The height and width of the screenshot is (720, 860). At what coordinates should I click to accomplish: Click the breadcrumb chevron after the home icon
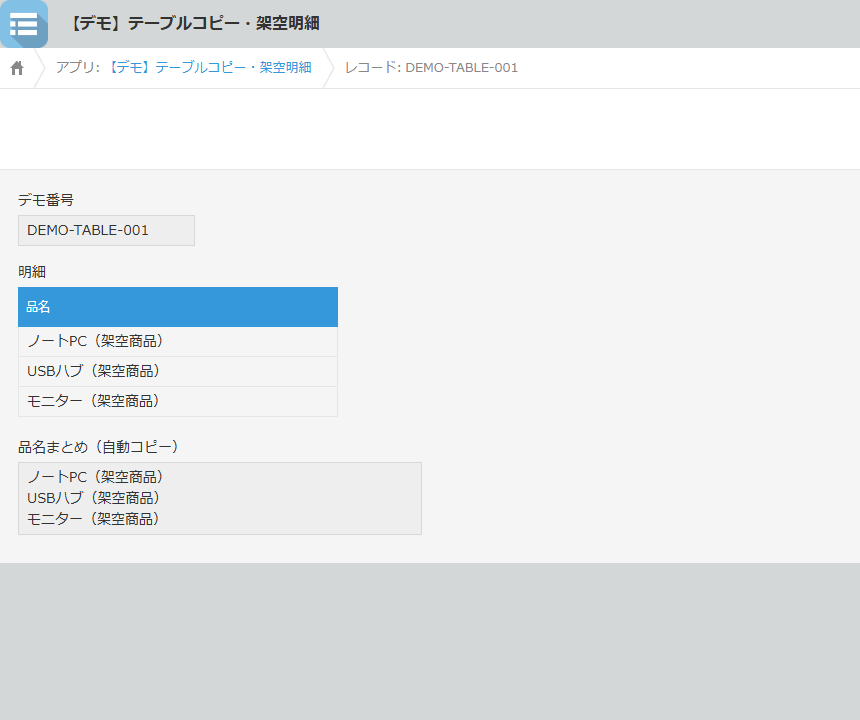39,68
